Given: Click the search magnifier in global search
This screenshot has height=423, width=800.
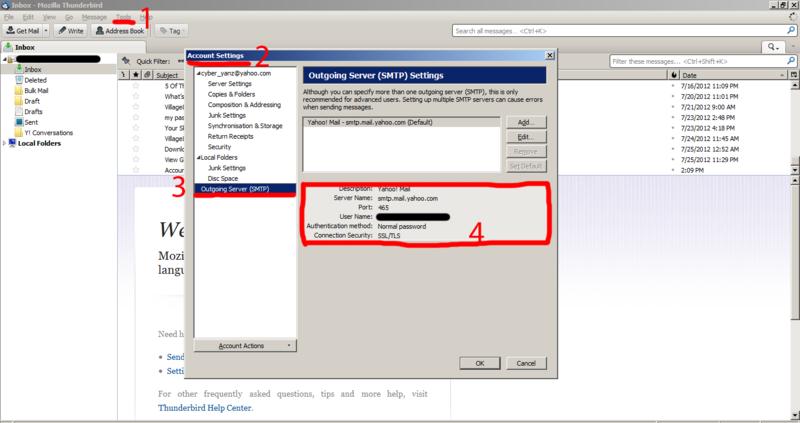Looking at the screenshot, I should click(790, 31).
